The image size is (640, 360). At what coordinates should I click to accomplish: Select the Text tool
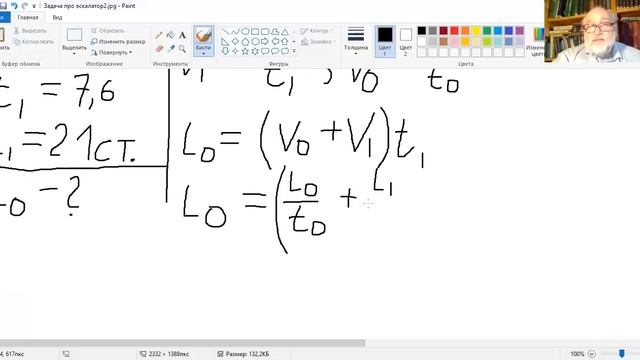pos(182,36)
